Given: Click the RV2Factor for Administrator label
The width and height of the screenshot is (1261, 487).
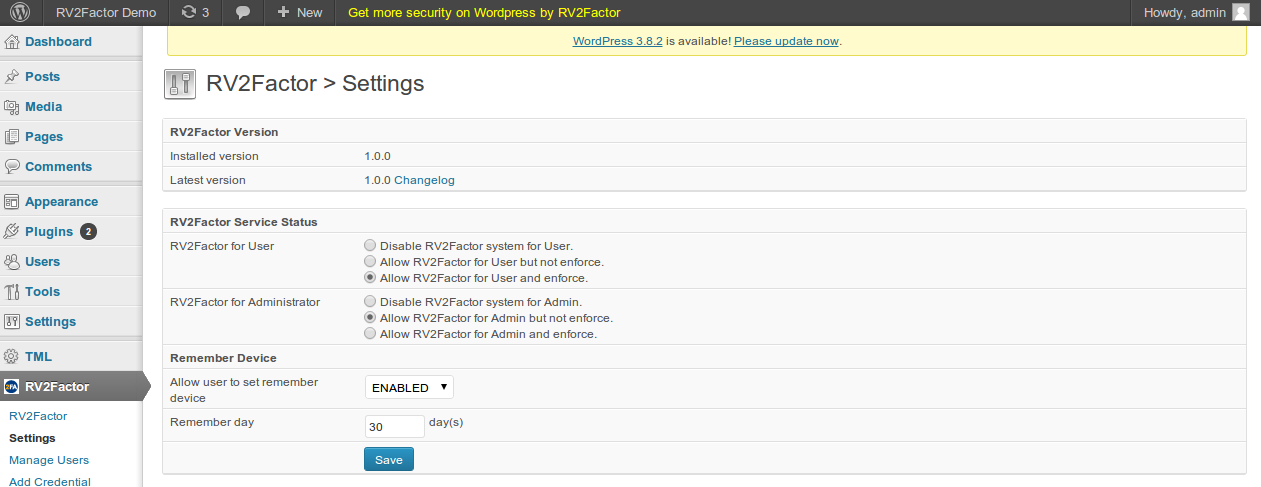Looking at the screenshot, I should tap(245, 301).
